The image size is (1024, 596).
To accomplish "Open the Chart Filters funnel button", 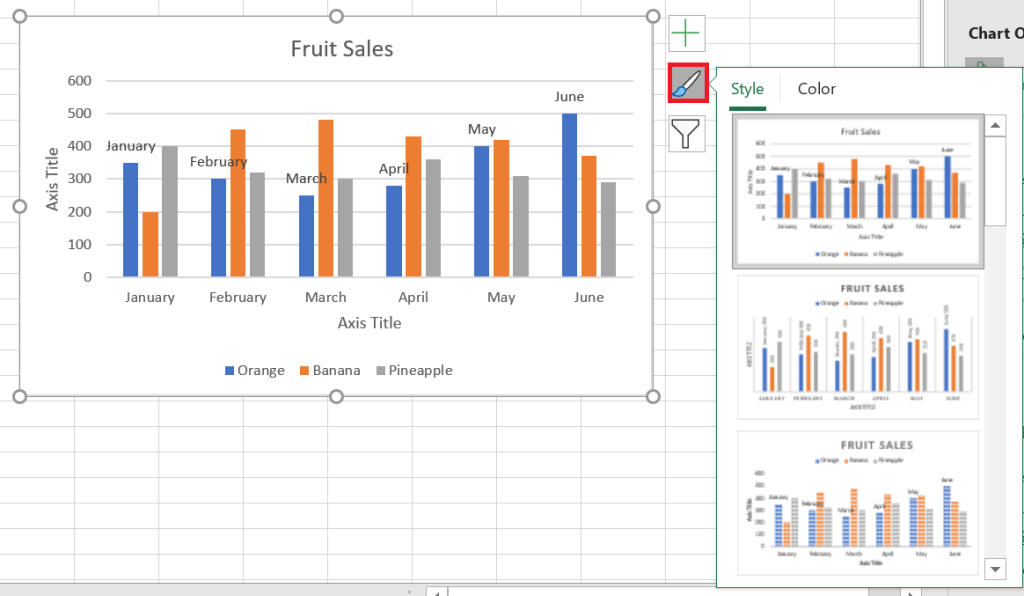I will 686,133.
